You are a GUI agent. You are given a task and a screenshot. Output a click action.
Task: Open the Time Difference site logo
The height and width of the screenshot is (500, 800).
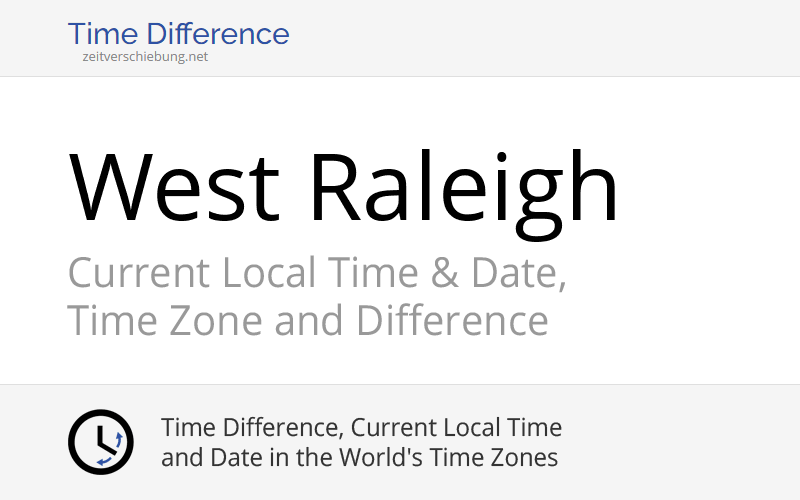[x=179, y=41]
